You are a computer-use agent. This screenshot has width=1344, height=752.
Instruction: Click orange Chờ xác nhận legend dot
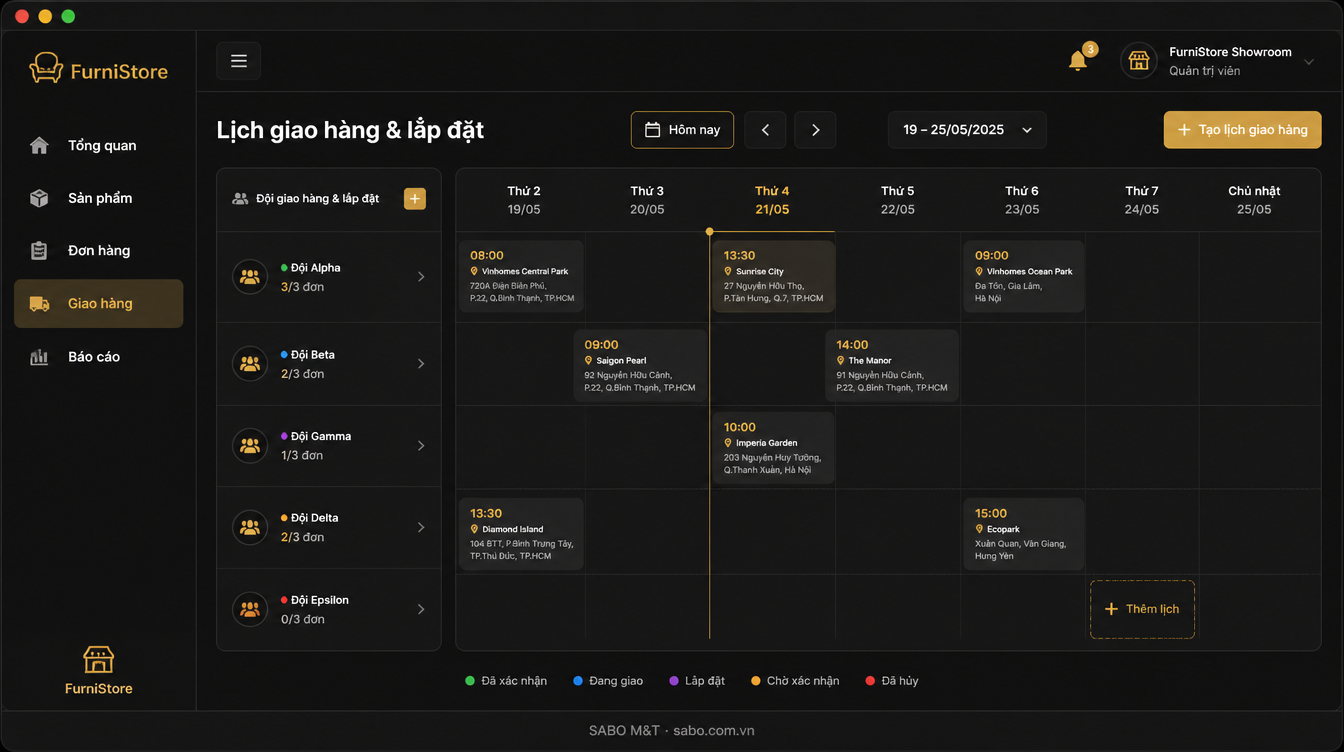[x=756, y=681]
